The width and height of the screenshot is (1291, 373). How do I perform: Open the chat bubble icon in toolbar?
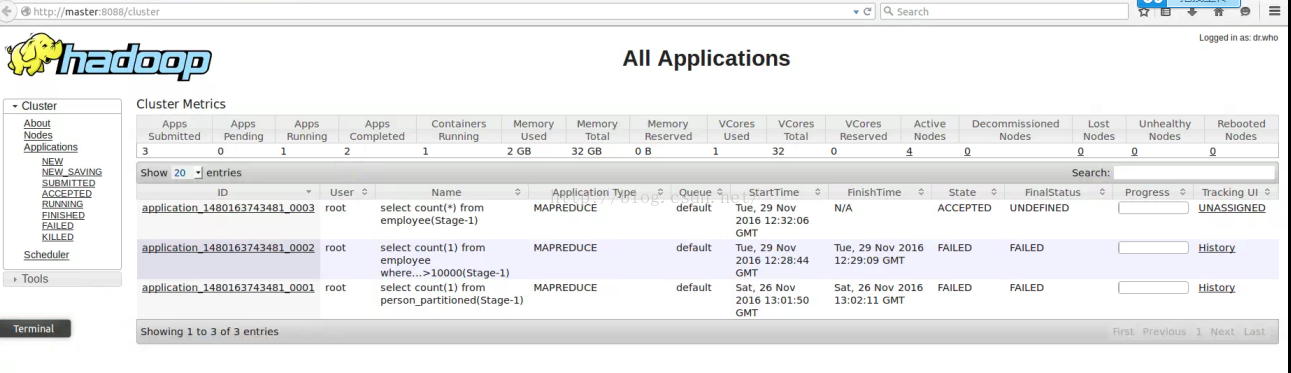(1245, 12)
